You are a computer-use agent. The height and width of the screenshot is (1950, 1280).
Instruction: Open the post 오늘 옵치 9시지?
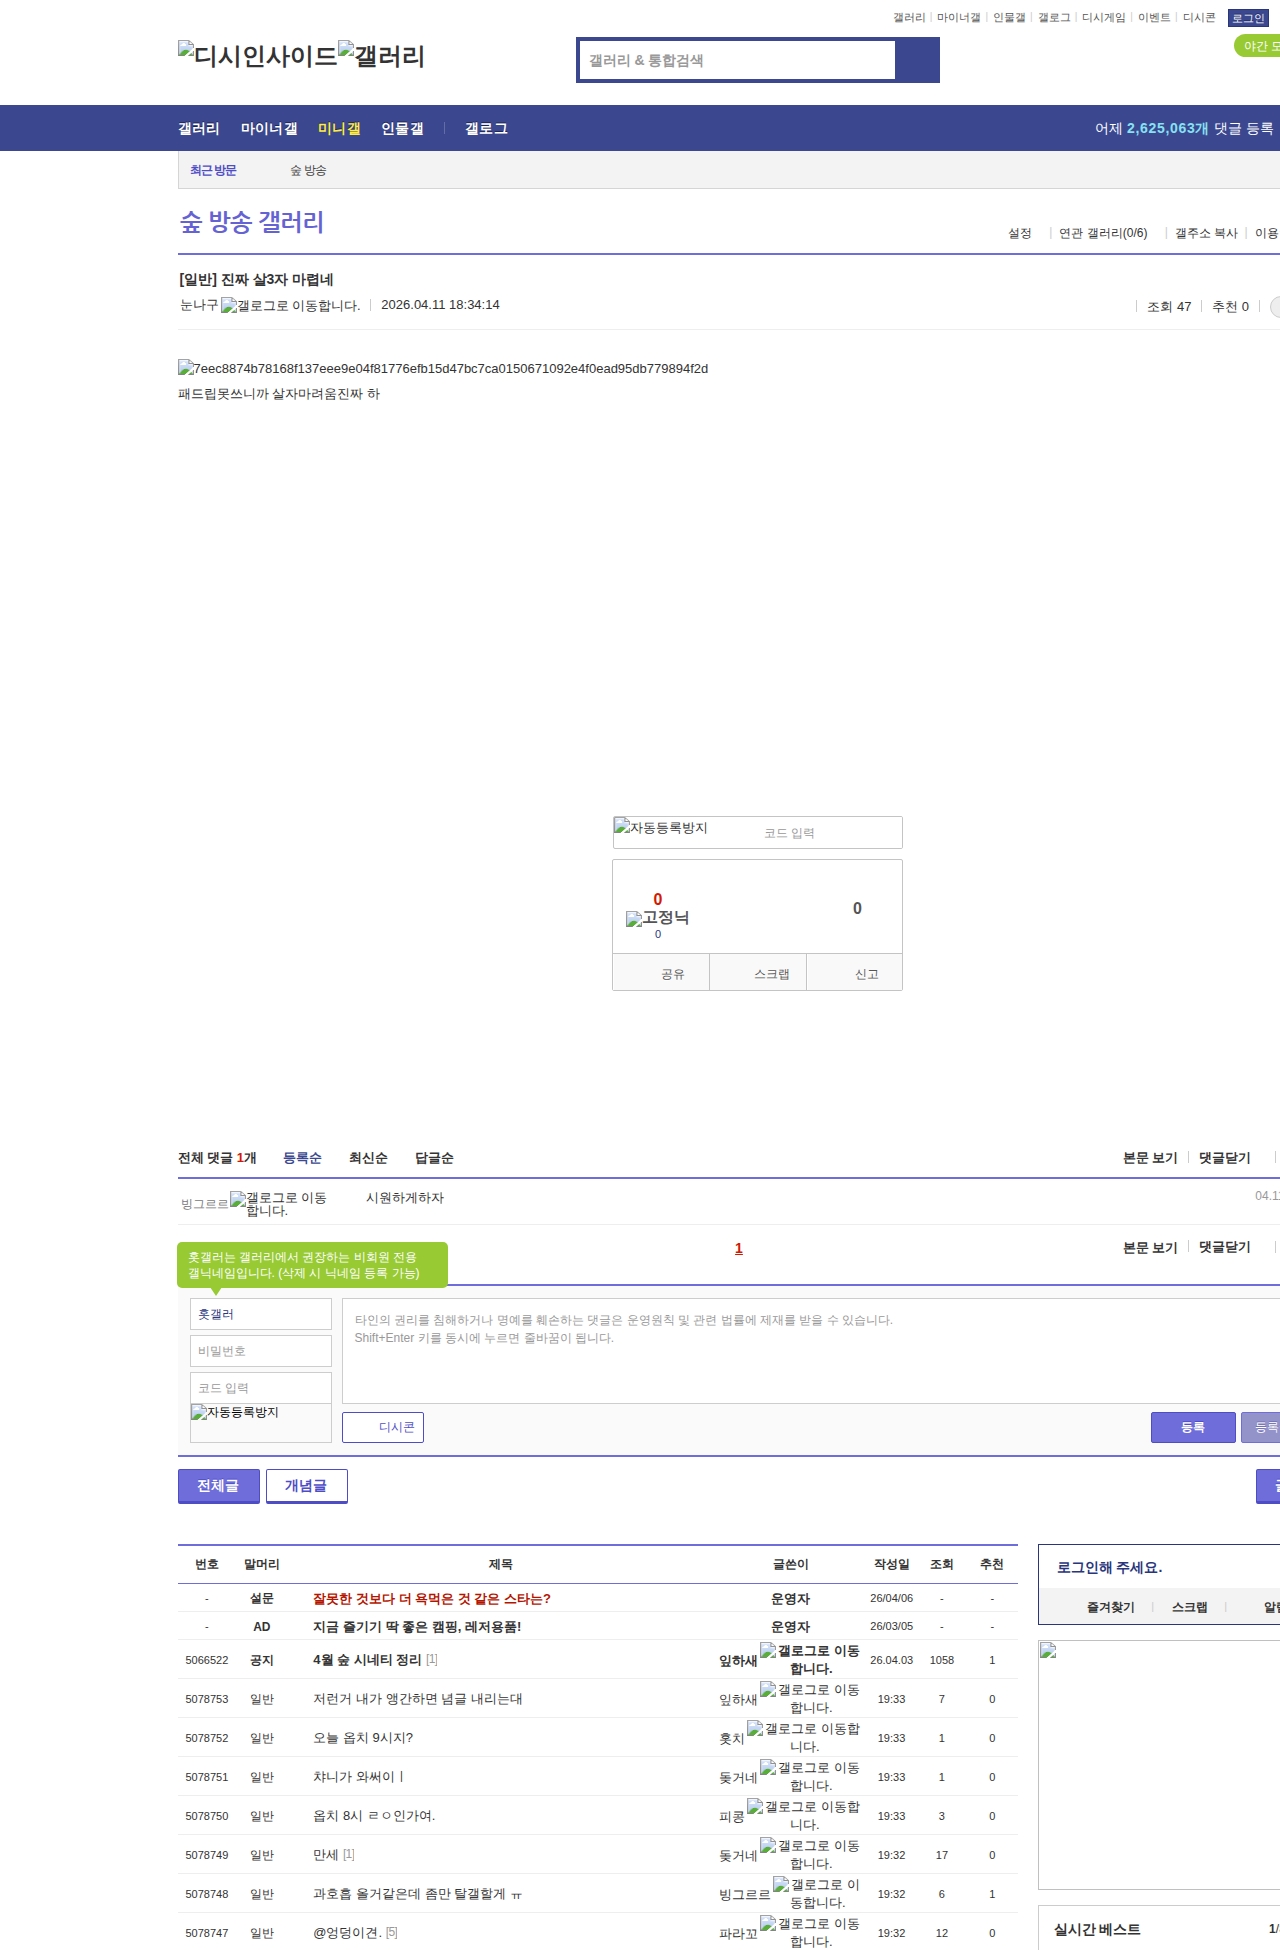363,1737
